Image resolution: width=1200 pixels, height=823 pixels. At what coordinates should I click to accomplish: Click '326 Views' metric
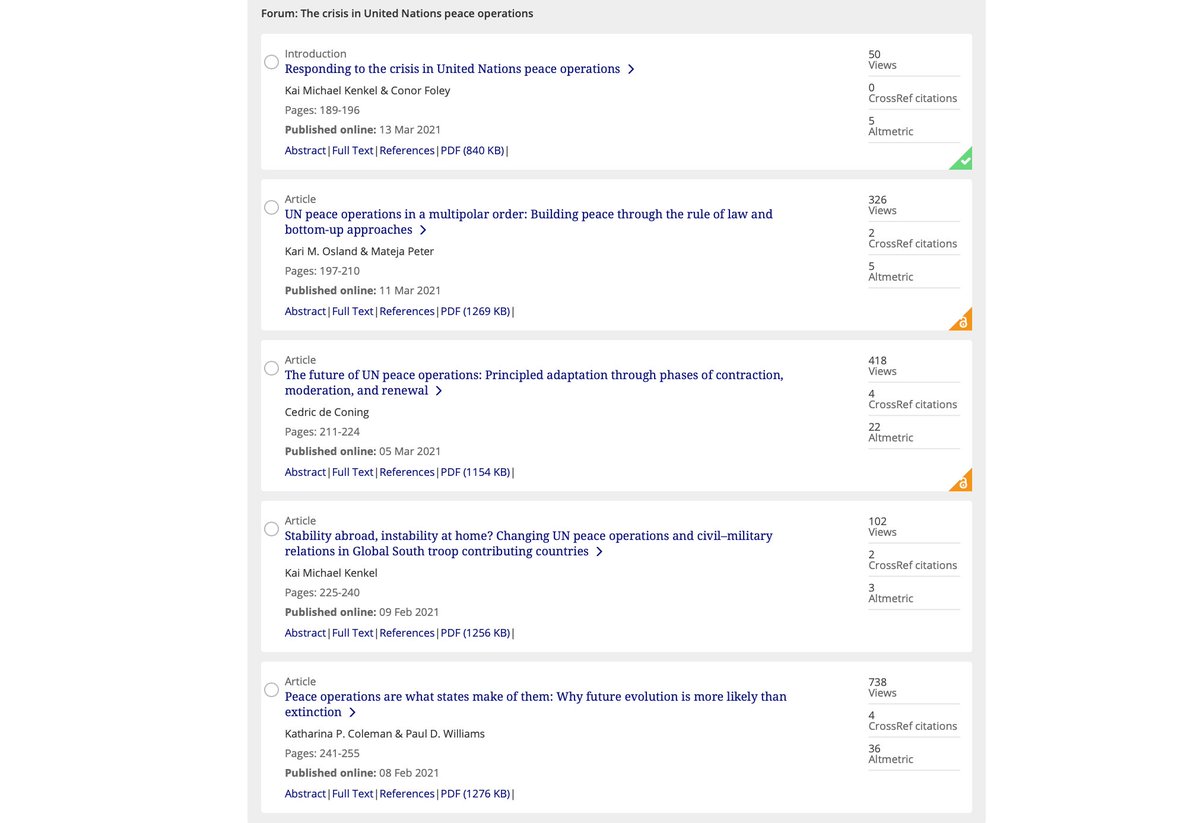coord(883,205)
